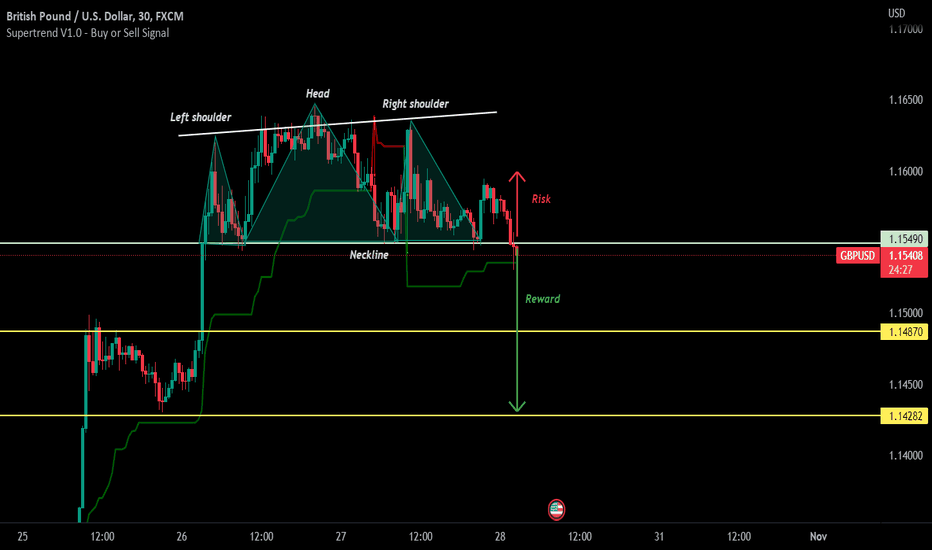Click the 27 date on time axis
Screen dimensions: 932x550
341,536
